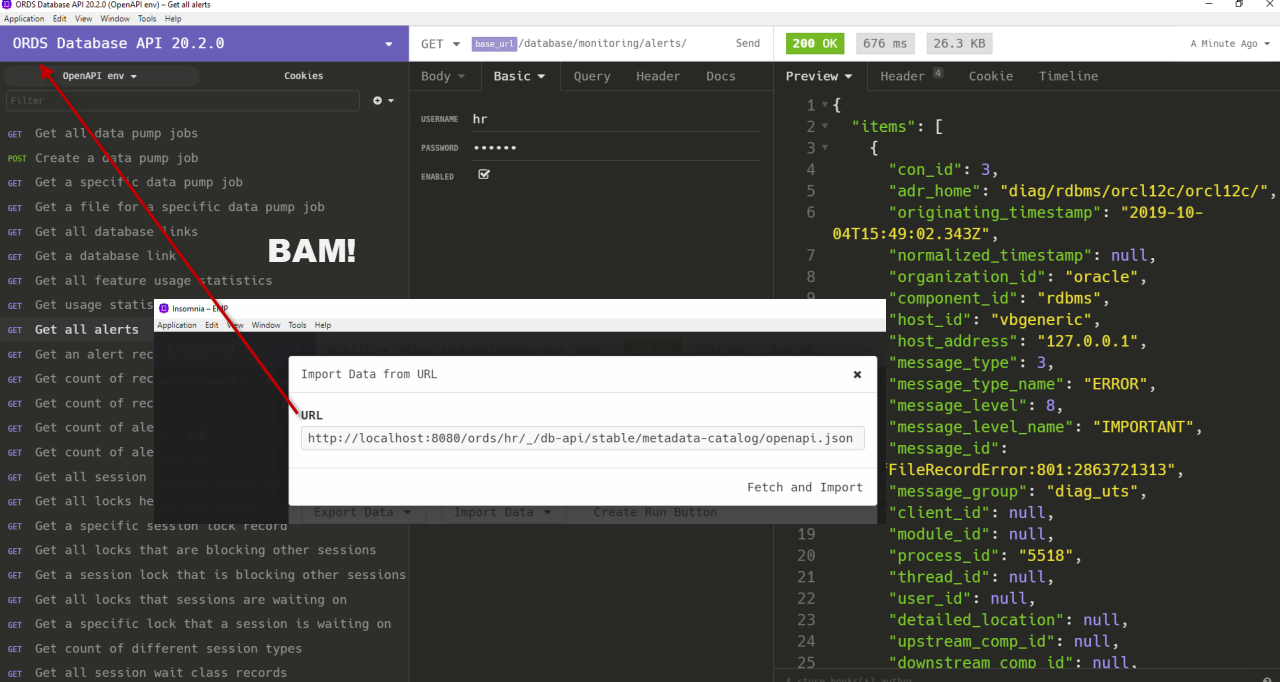Click the Fetch and Import button
The image size is (1280, 682).
(805, 487)
